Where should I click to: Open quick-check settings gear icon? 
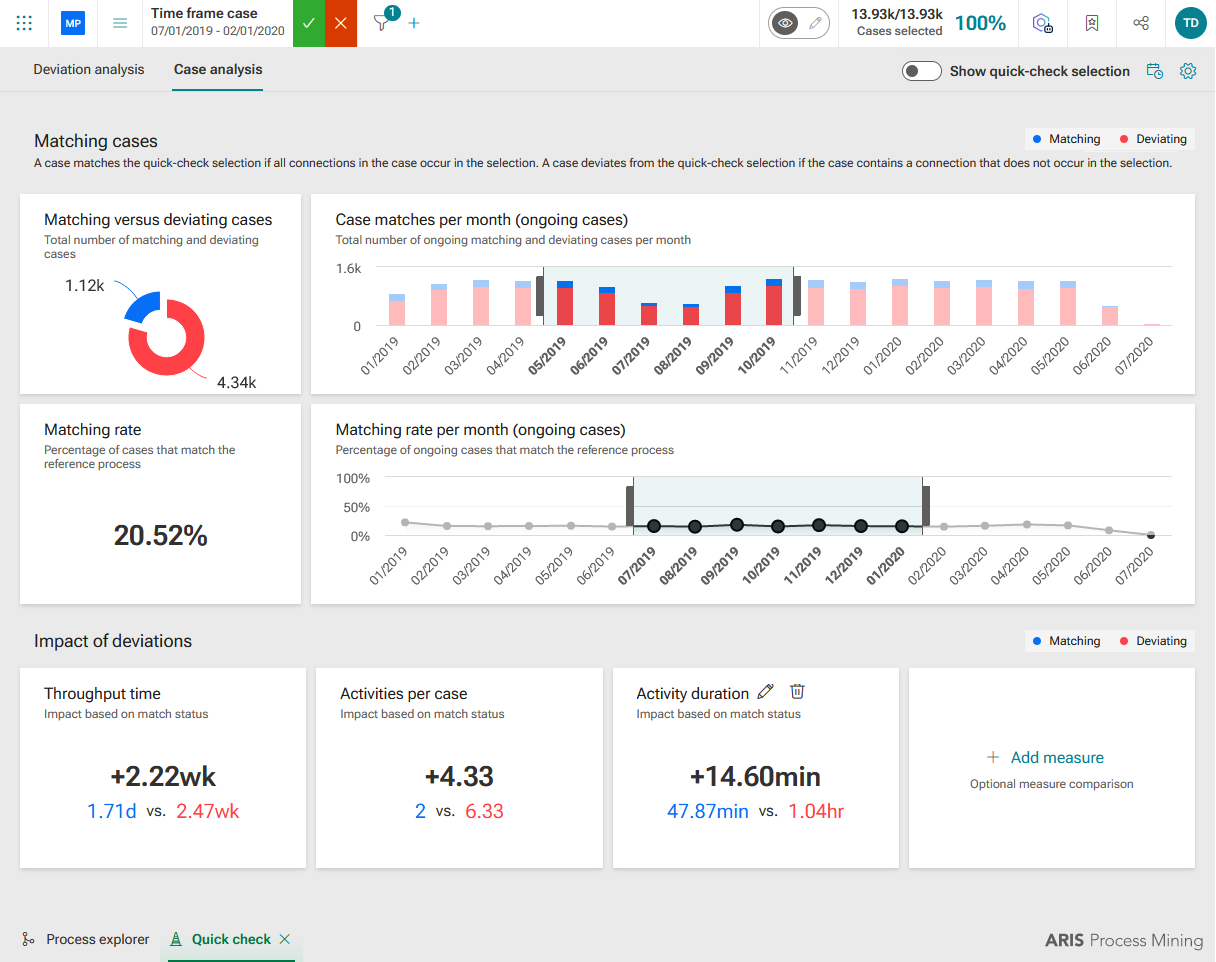pos(1188,71)
